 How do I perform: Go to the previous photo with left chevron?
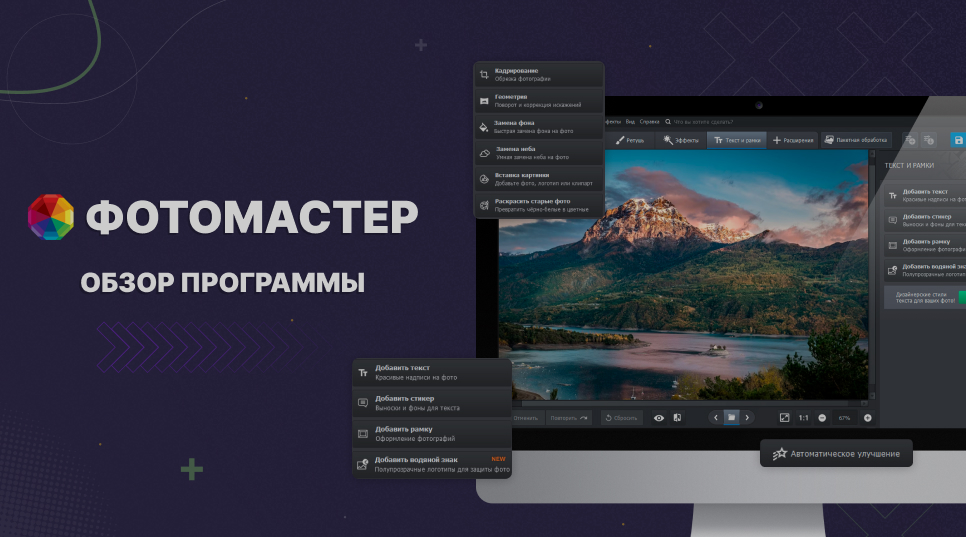(x=716, y=417)
